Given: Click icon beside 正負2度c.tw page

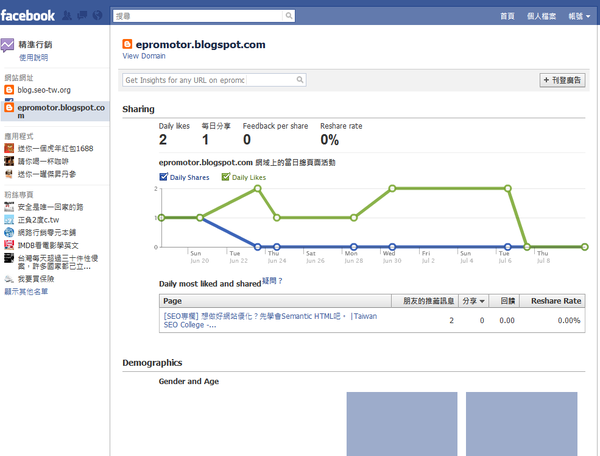Looking at the screenshot, I should [x=9, y=220].
